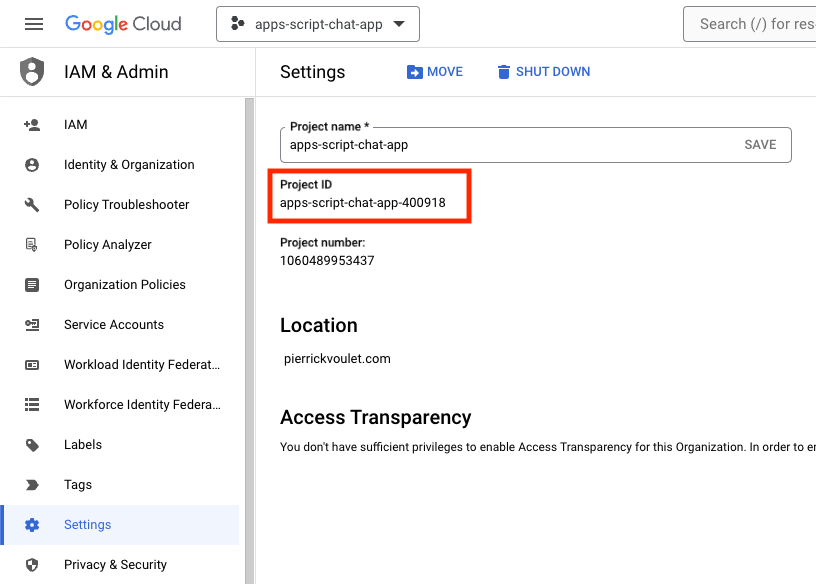Click the Settings gear icon in sidebar
The width and height of the screenshot is (816, 584).
(x=32, y=525)
